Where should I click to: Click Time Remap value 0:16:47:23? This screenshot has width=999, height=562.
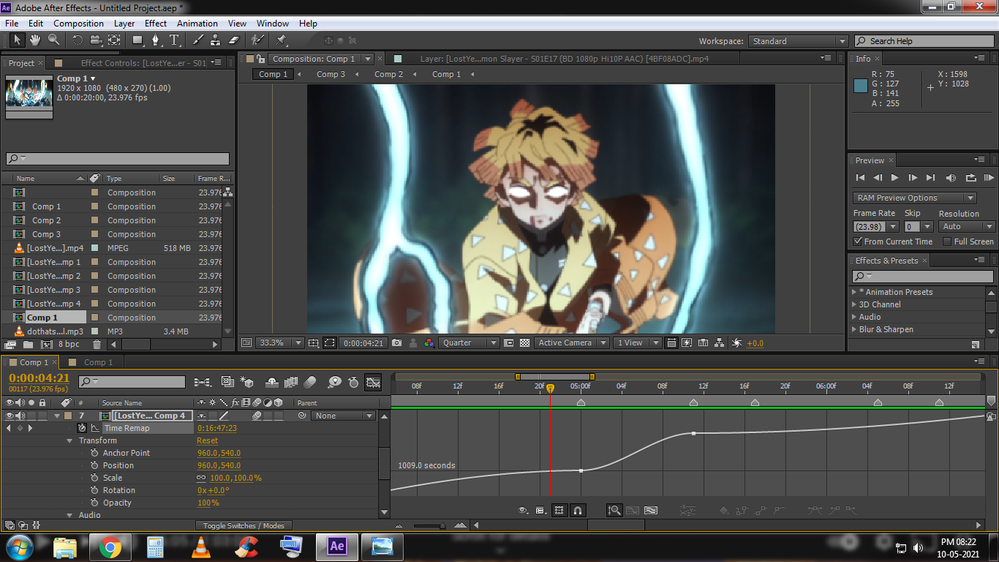point(217,428)
